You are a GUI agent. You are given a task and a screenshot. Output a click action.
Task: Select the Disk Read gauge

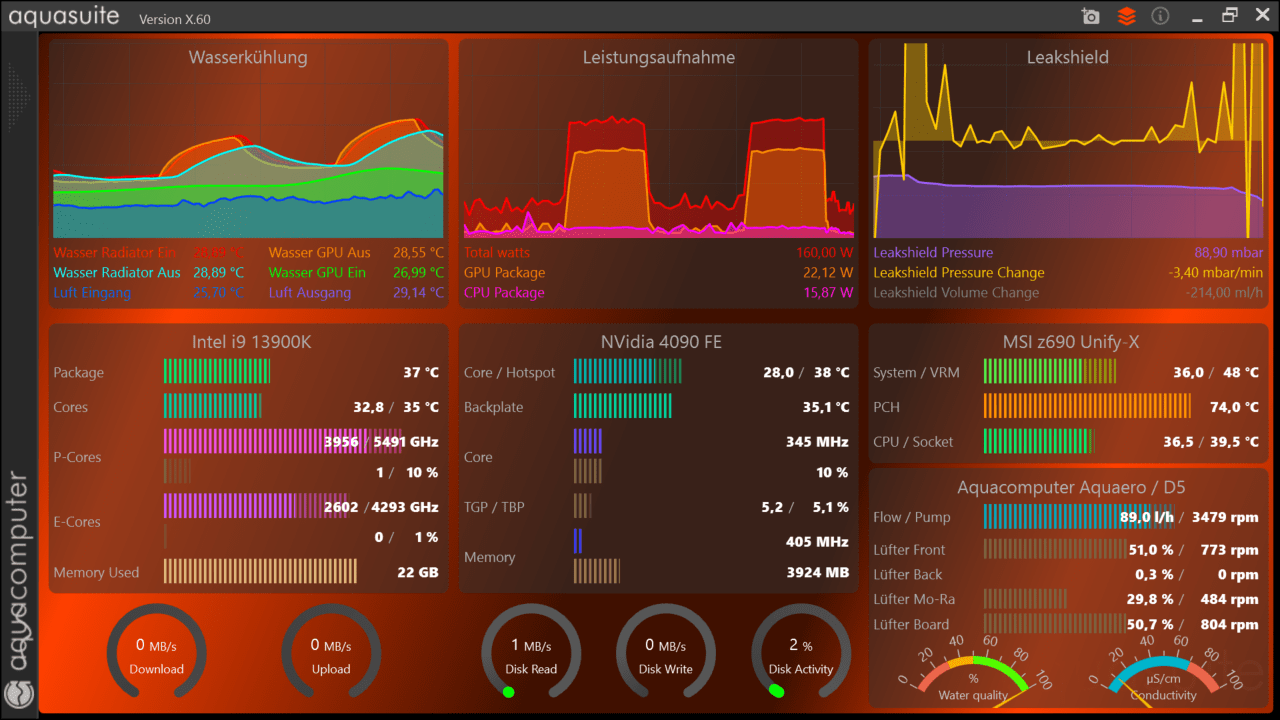(x=531, y=653)
